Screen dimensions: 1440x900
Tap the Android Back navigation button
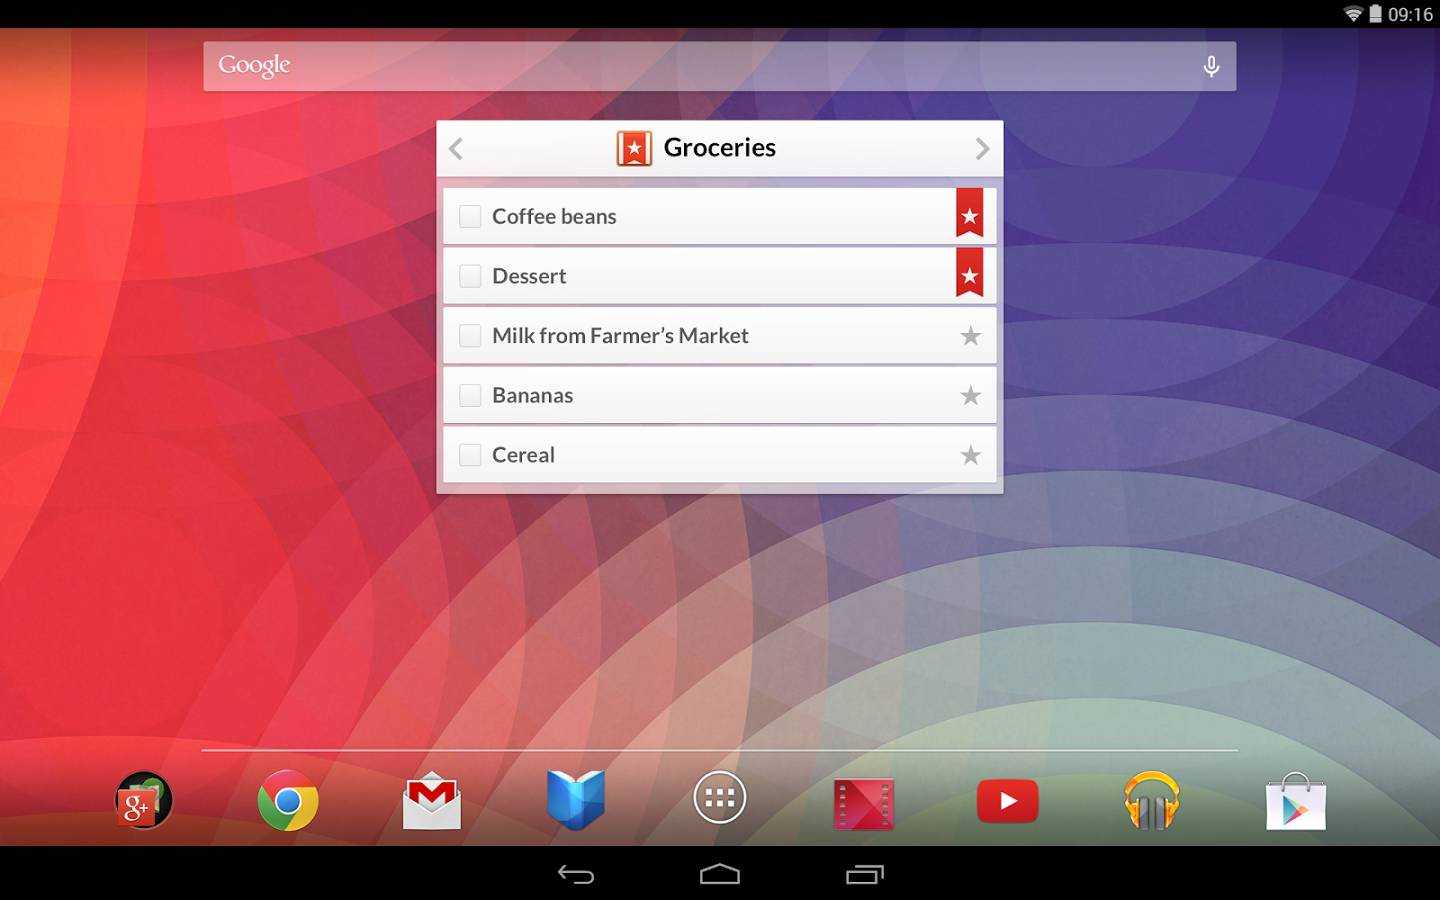click(576, 875)
